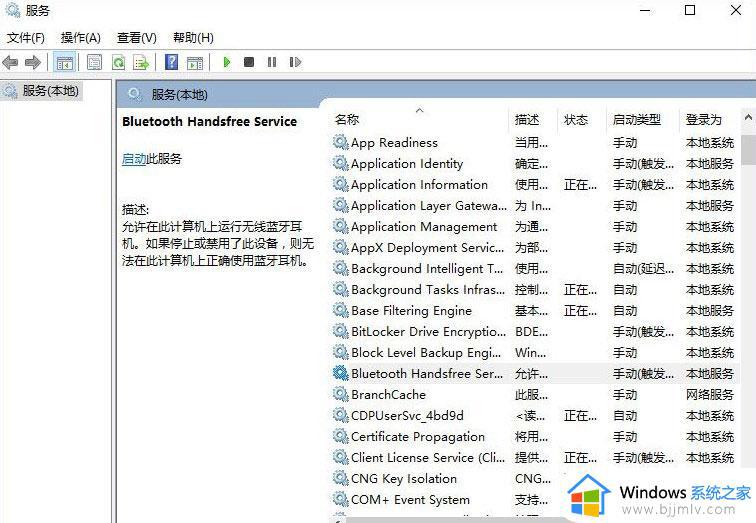This screenshot has width=756, height=523.
Task: Select the Application Information service name
Action: pyautogui.click(x=419, y=185)
